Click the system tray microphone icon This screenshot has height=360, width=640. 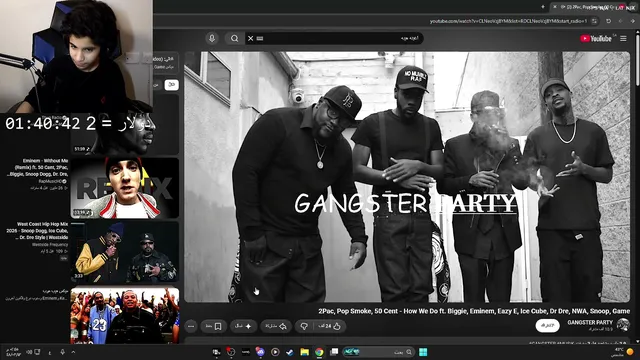62,352
